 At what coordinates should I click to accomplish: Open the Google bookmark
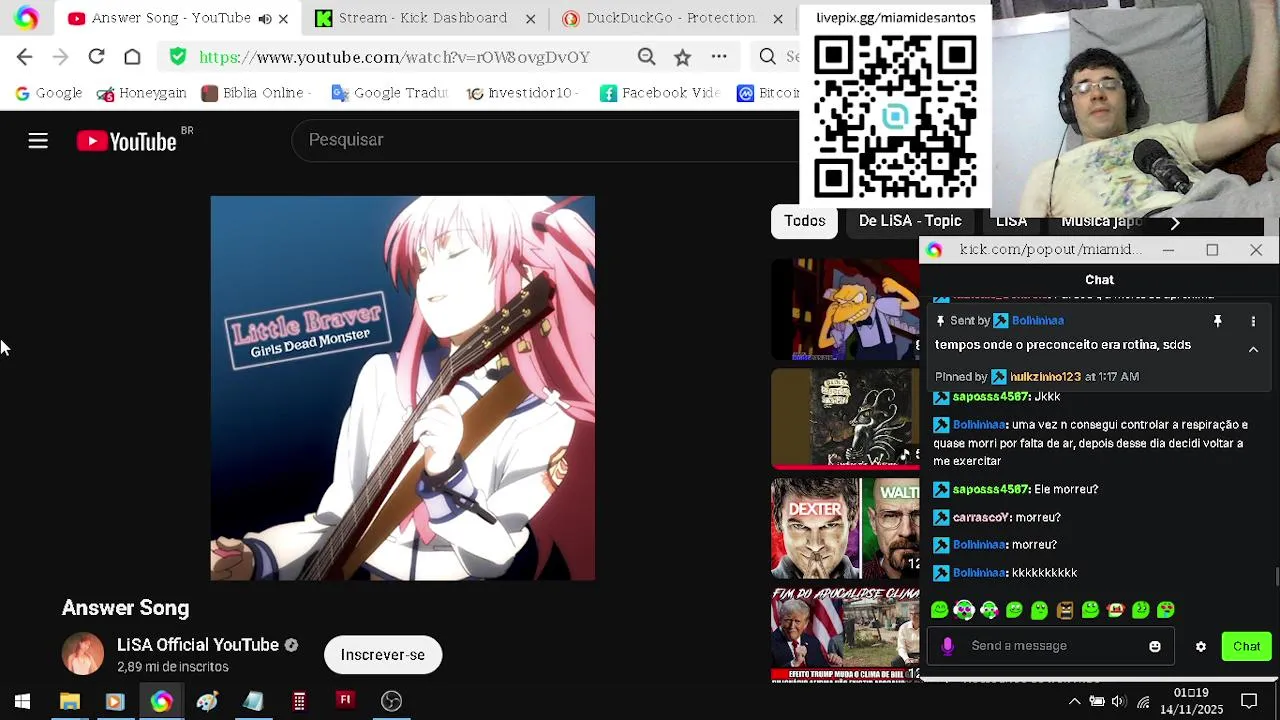pyautogui.click(x=48, y=93)
